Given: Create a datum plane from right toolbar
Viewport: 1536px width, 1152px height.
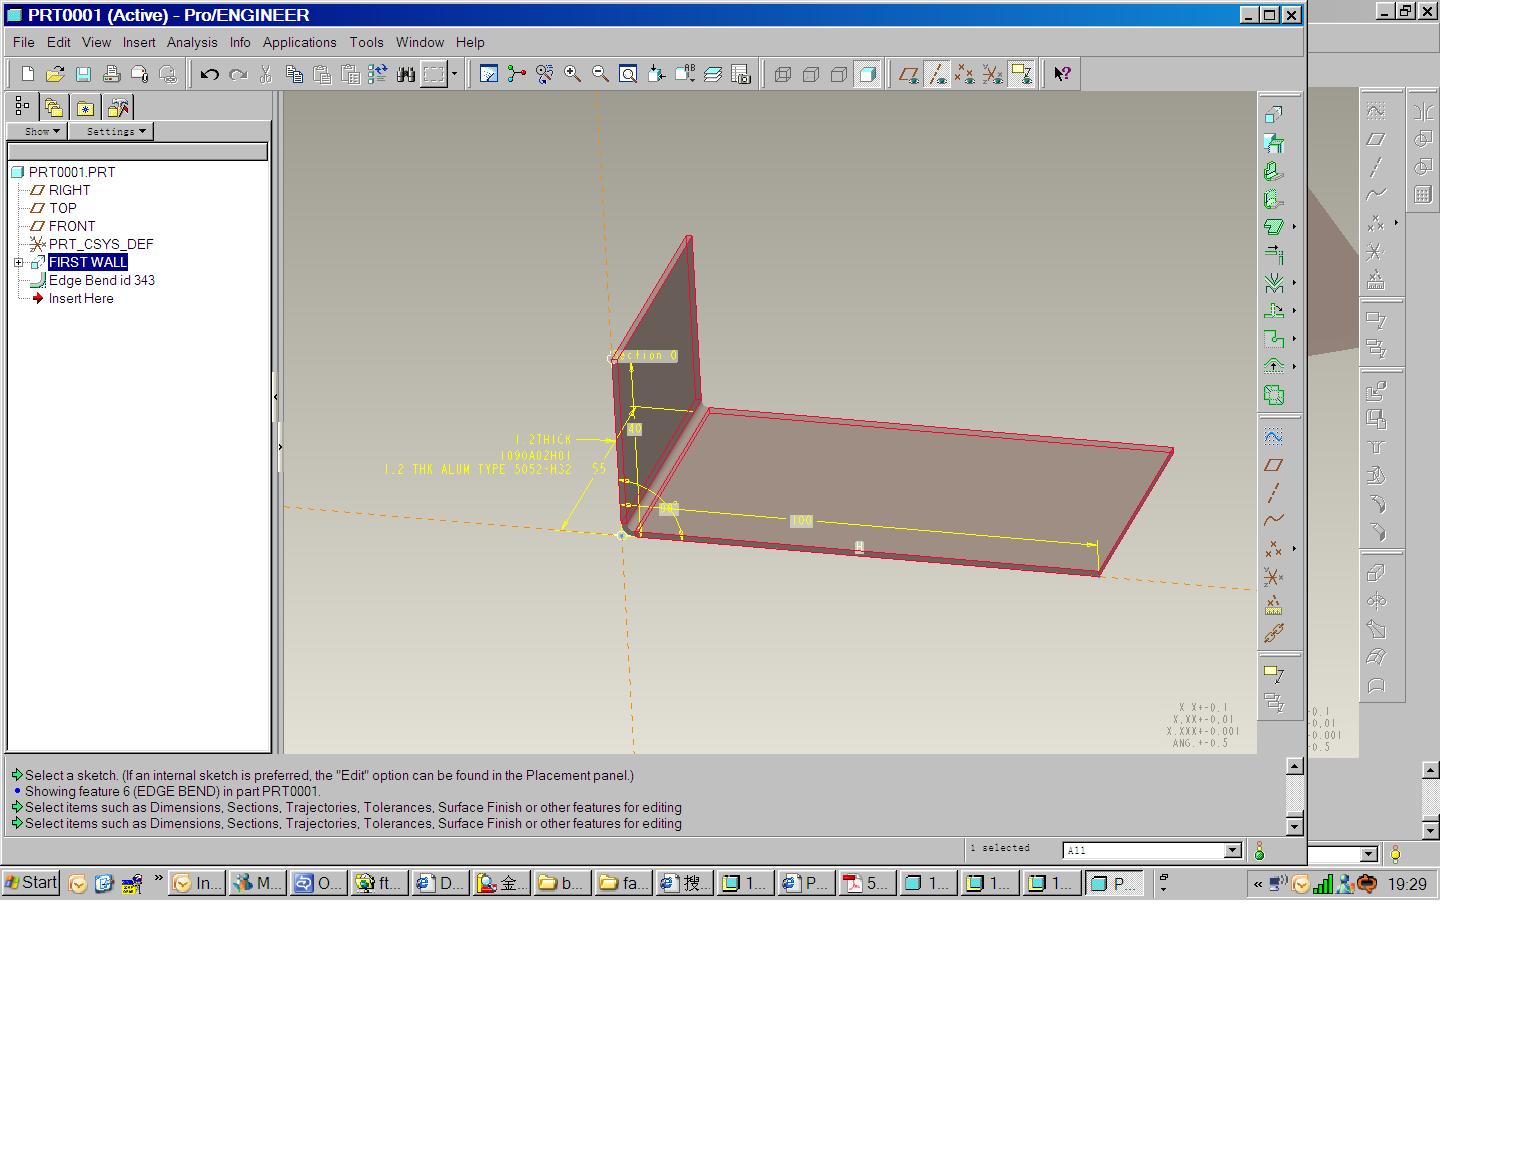Looking at the screenshot, I should (1273, 465).
